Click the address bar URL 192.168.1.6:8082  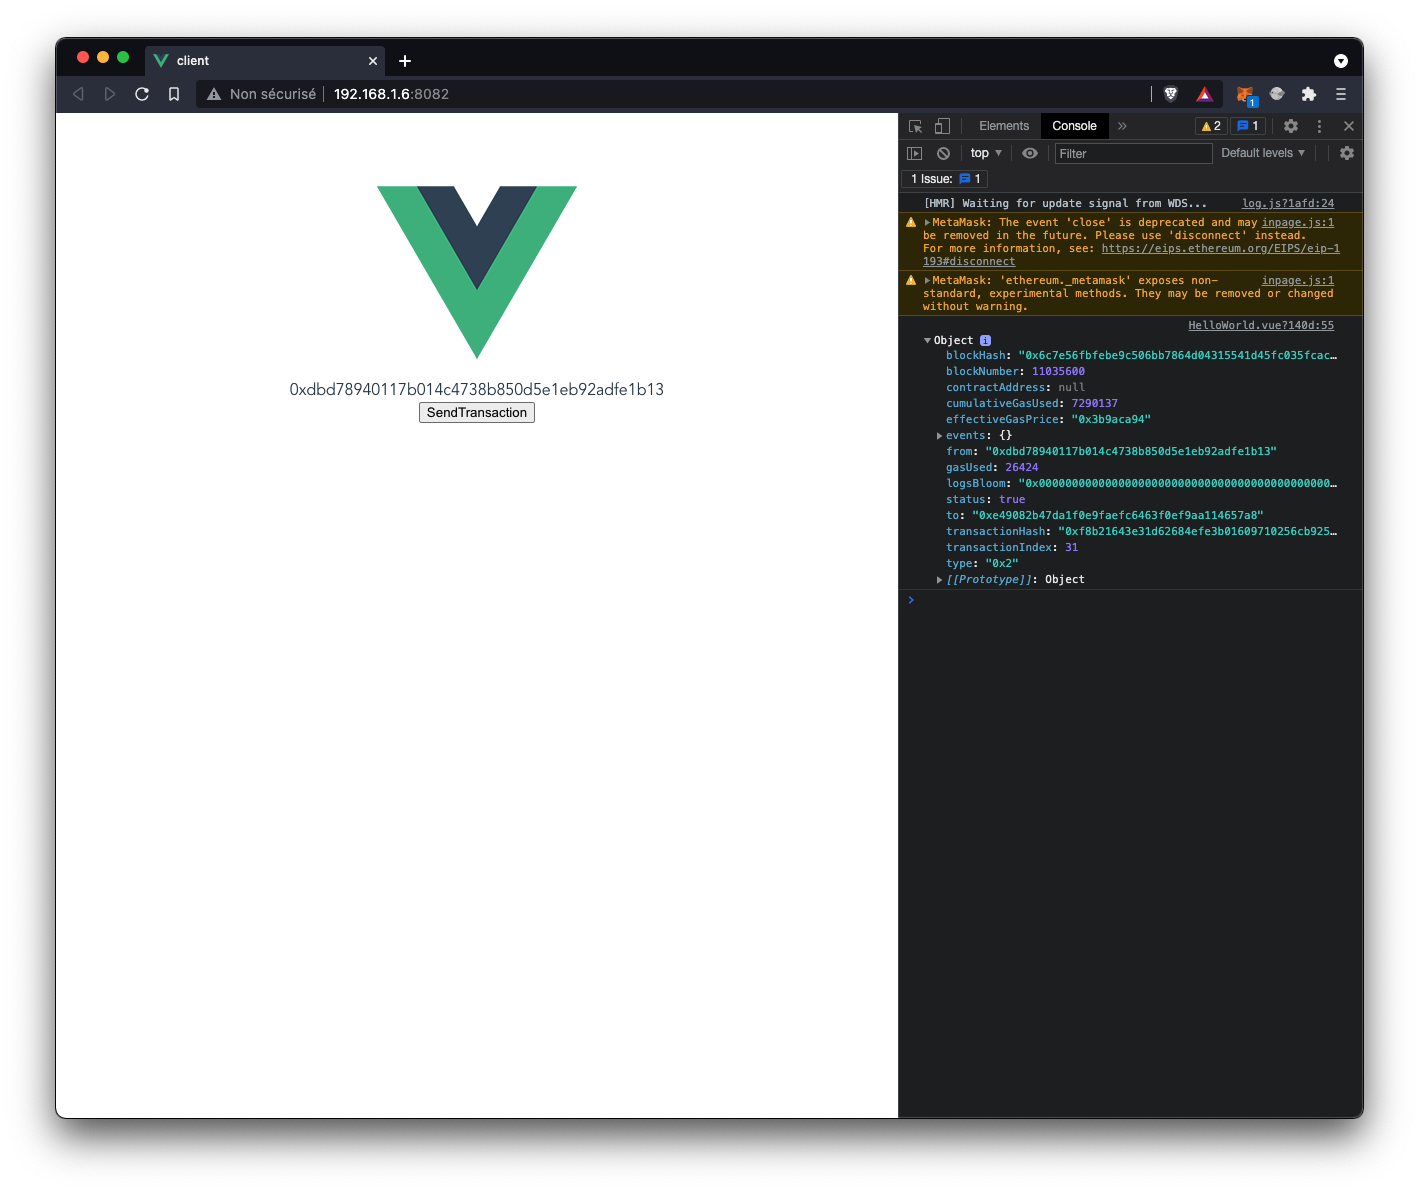pyautogui.click(x=391, y=94)
